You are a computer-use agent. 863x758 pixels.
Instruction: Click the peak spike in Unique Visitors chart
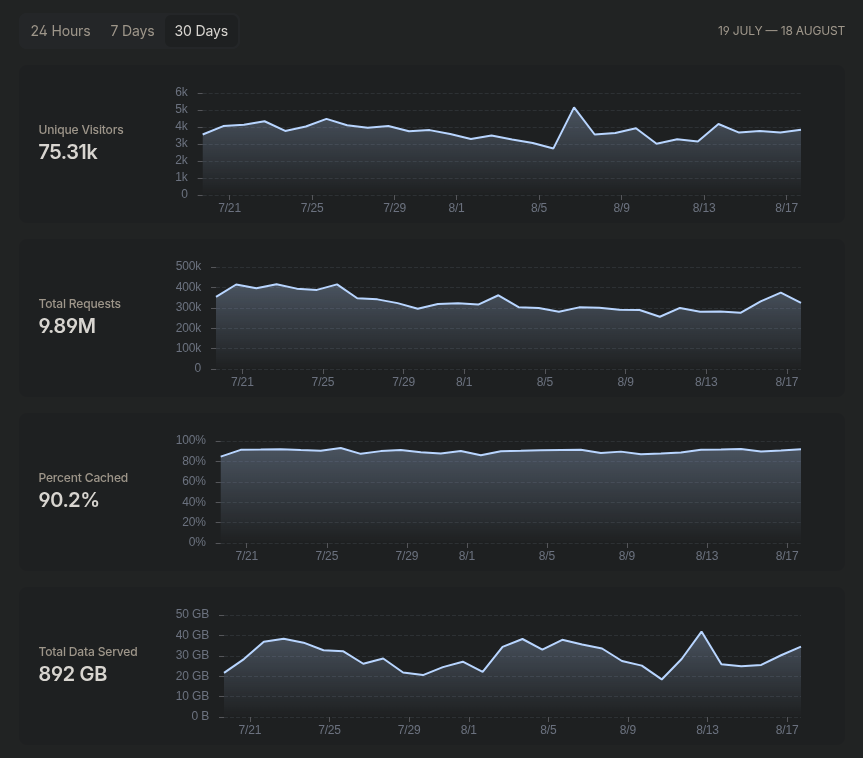coord(574,108)
